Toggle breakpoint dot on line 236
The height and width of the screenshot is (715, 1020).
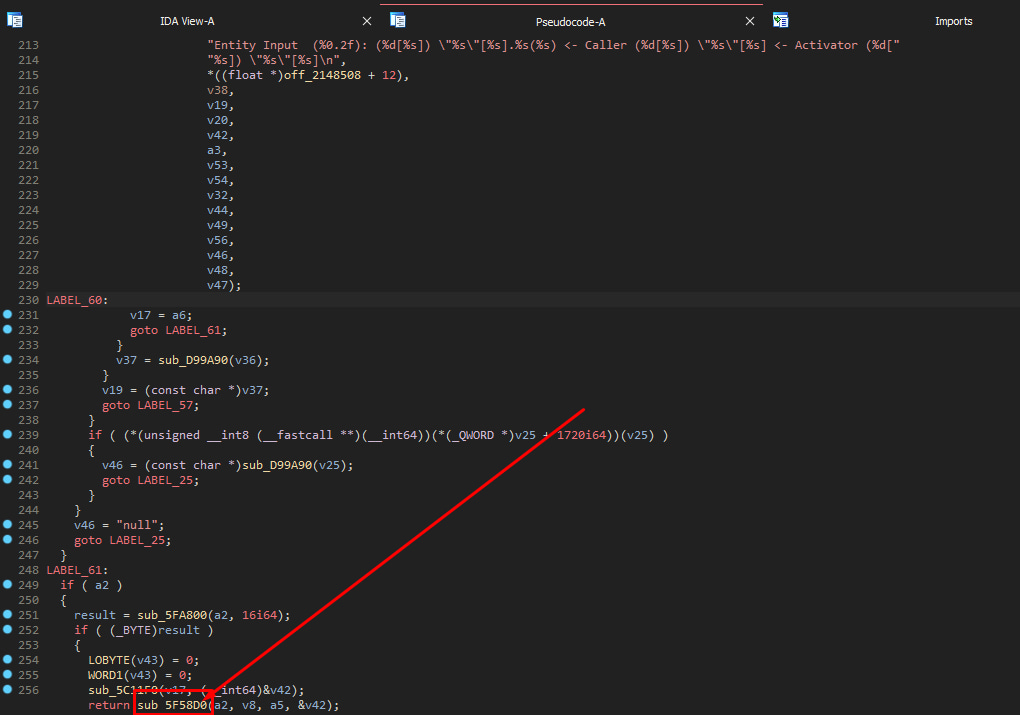(8, 389)
